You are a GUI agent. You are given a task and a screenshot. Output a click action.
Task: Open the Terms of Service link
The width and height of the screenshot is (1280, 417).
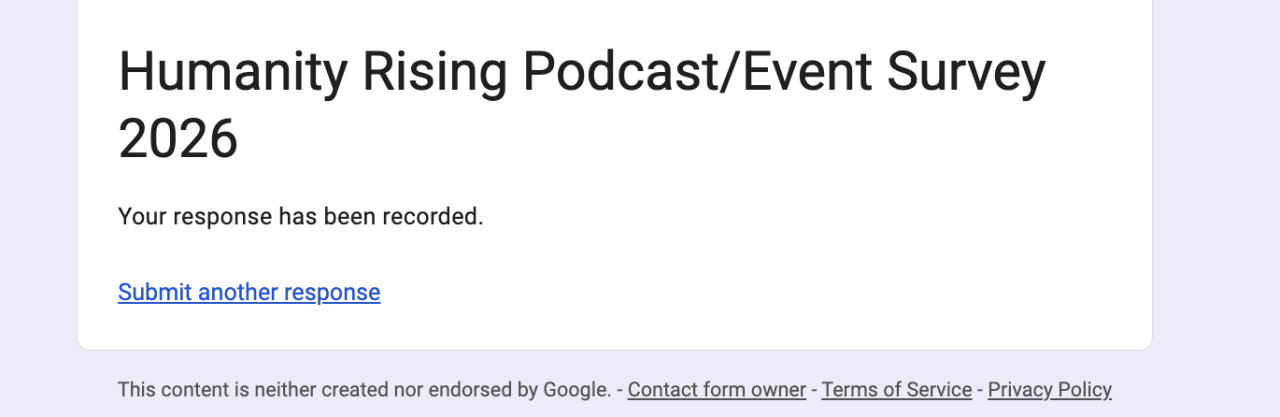[896, 390]
